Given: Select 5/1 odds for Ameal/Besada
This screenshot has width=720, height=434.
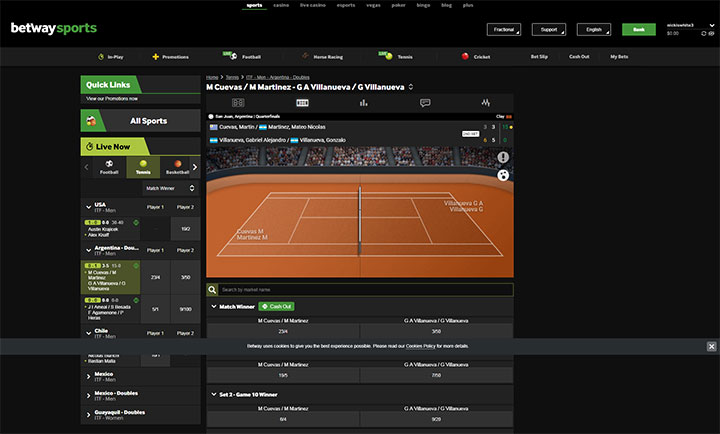Looking at the screenshot, I should [x=155, y=309].
